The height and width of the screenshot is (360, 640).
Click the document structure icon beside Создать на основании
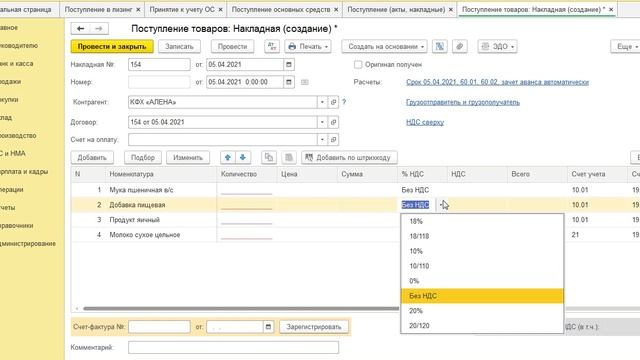click(x=440, y=47)
